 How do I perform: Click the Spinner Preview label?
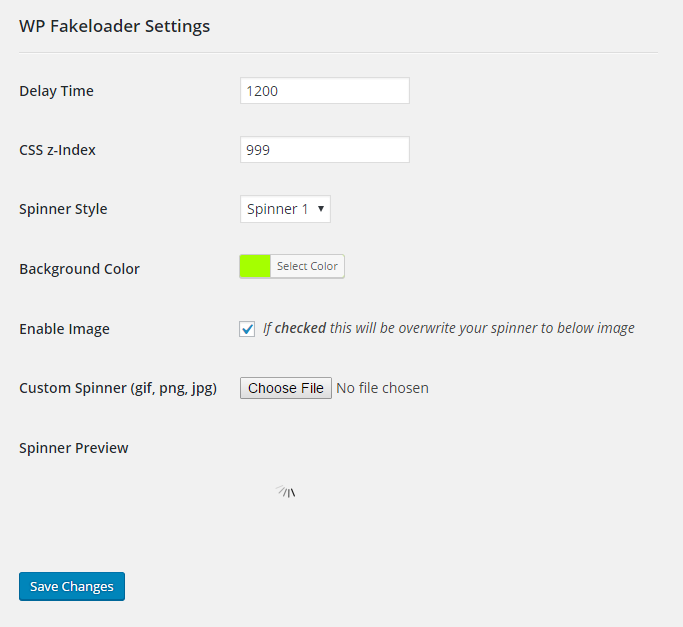(x=74, y=447)
